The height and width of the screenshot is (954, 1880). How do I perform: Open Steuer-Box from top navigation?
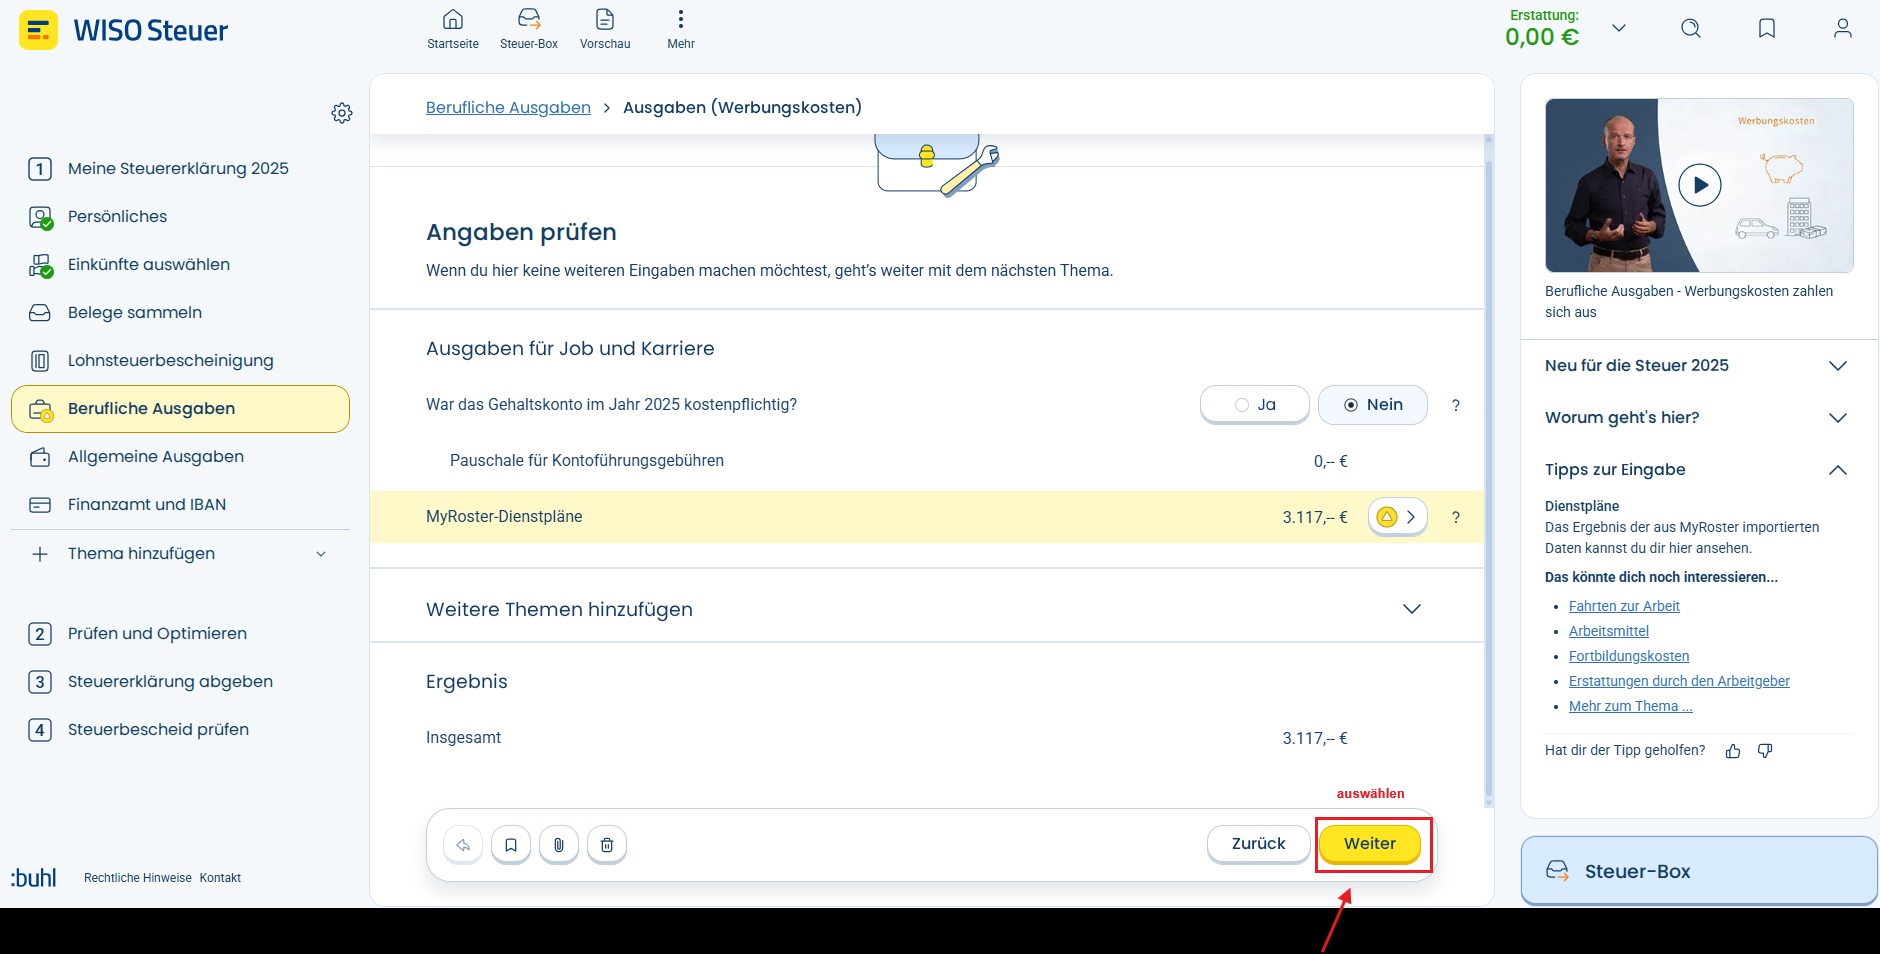click(x=529, y=29)
